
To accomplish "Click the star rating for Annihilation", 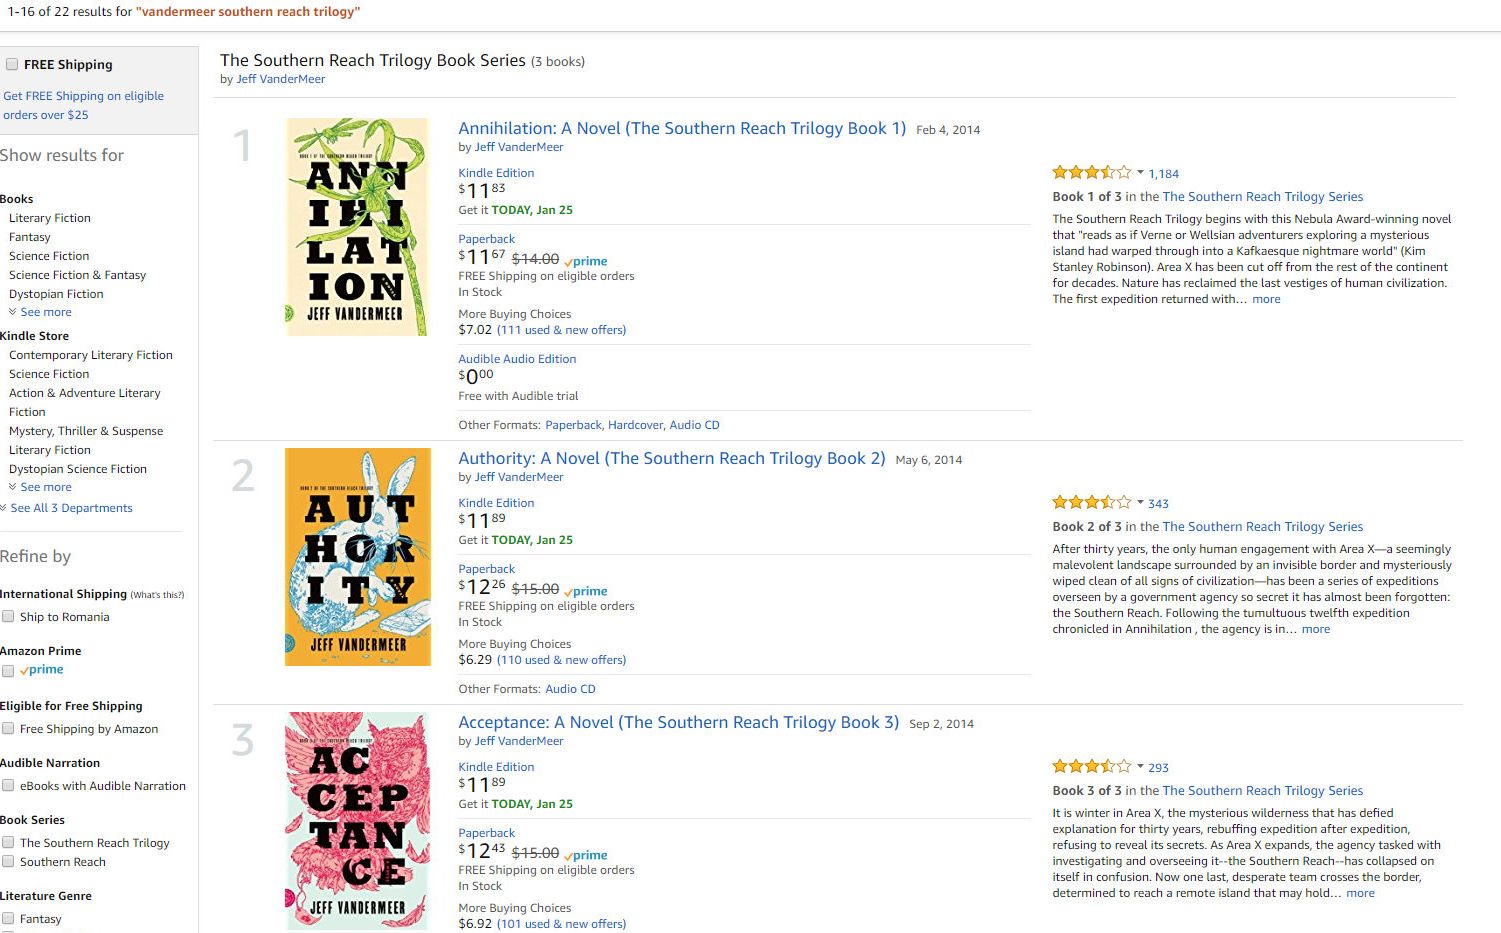I will tap(1092, 173).
